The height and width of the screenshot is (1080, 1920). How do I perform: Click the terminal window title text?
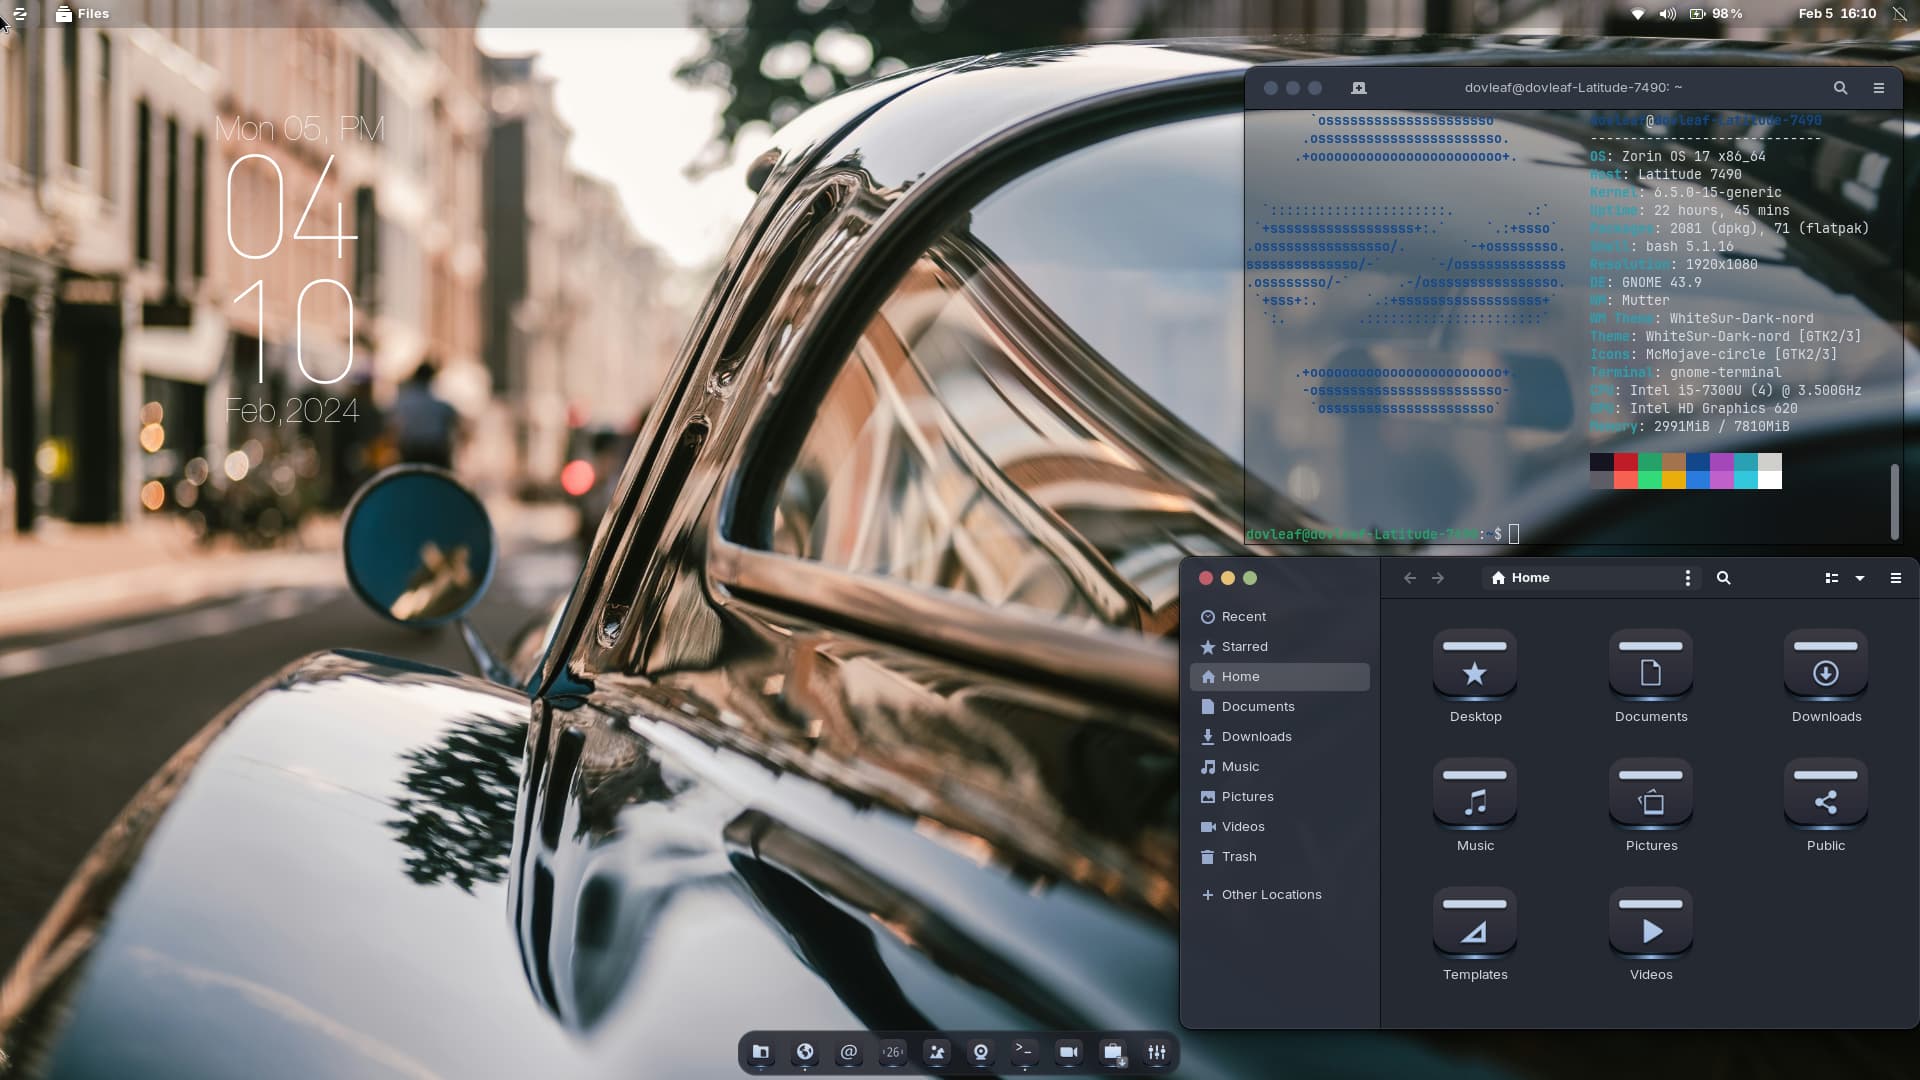click(x=1573, y=88)
